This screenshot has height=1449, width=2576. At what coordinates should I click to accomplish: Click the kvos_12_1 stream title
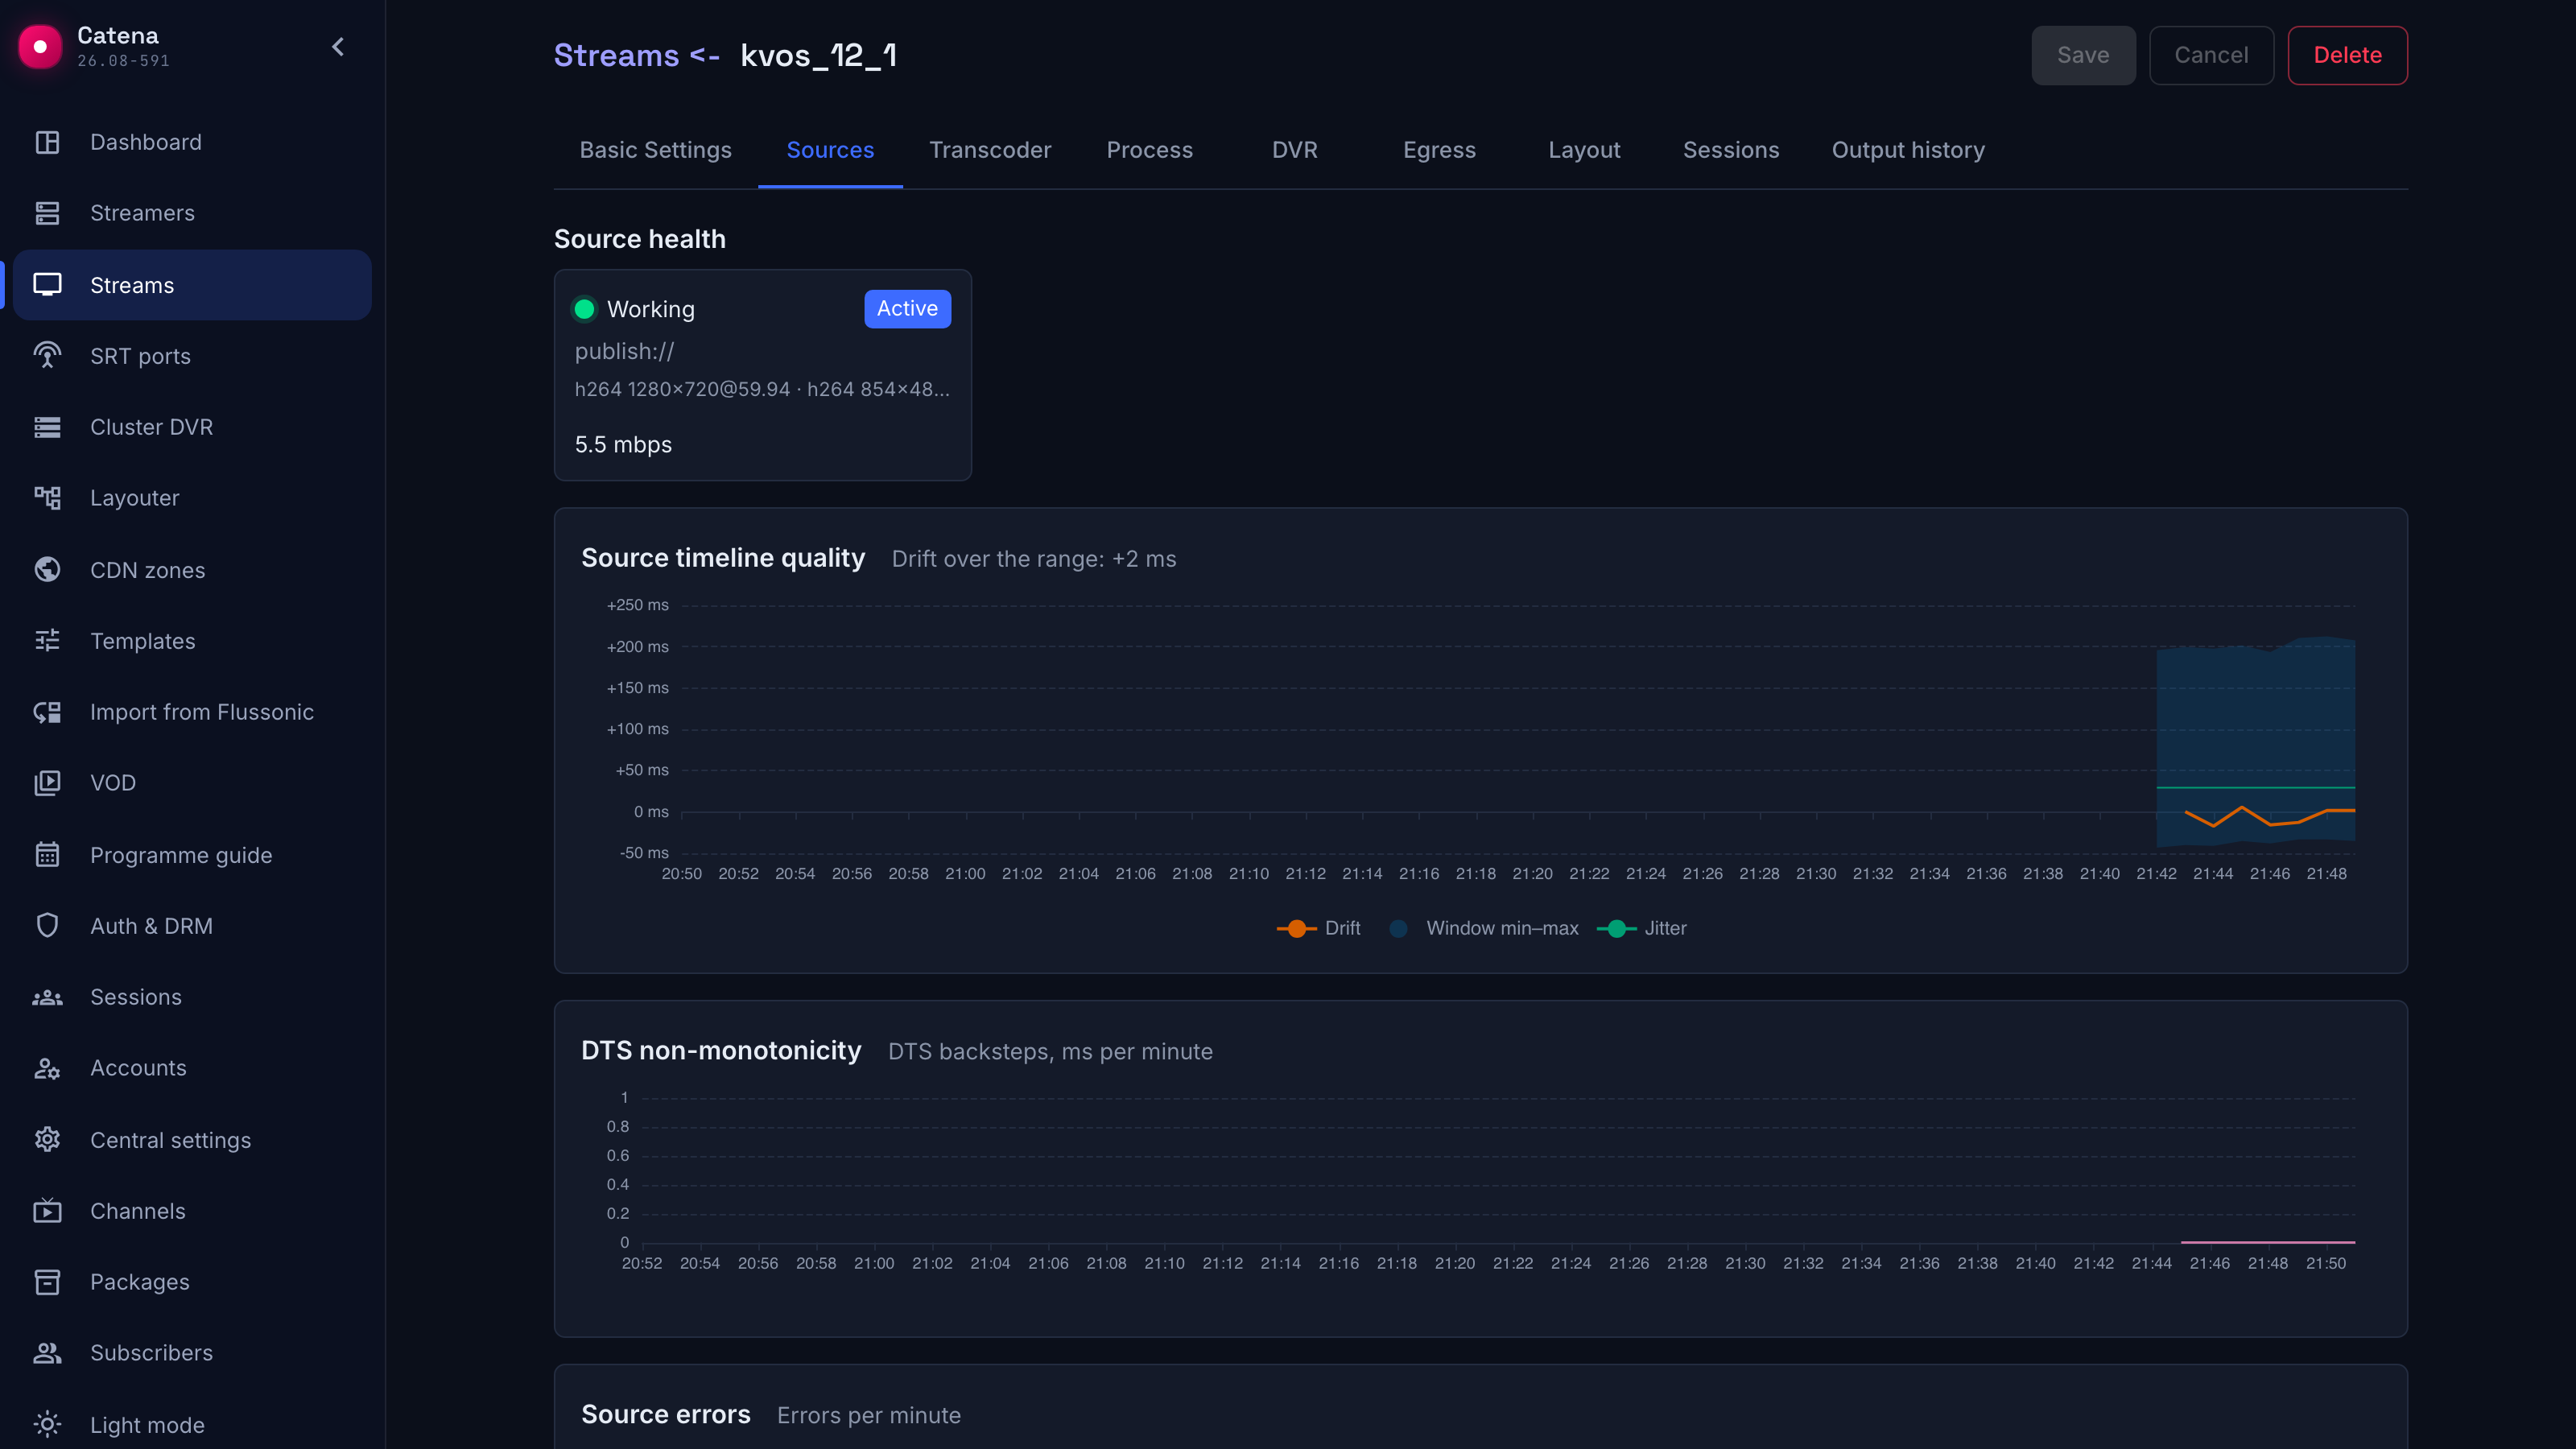tap(818, 55)
